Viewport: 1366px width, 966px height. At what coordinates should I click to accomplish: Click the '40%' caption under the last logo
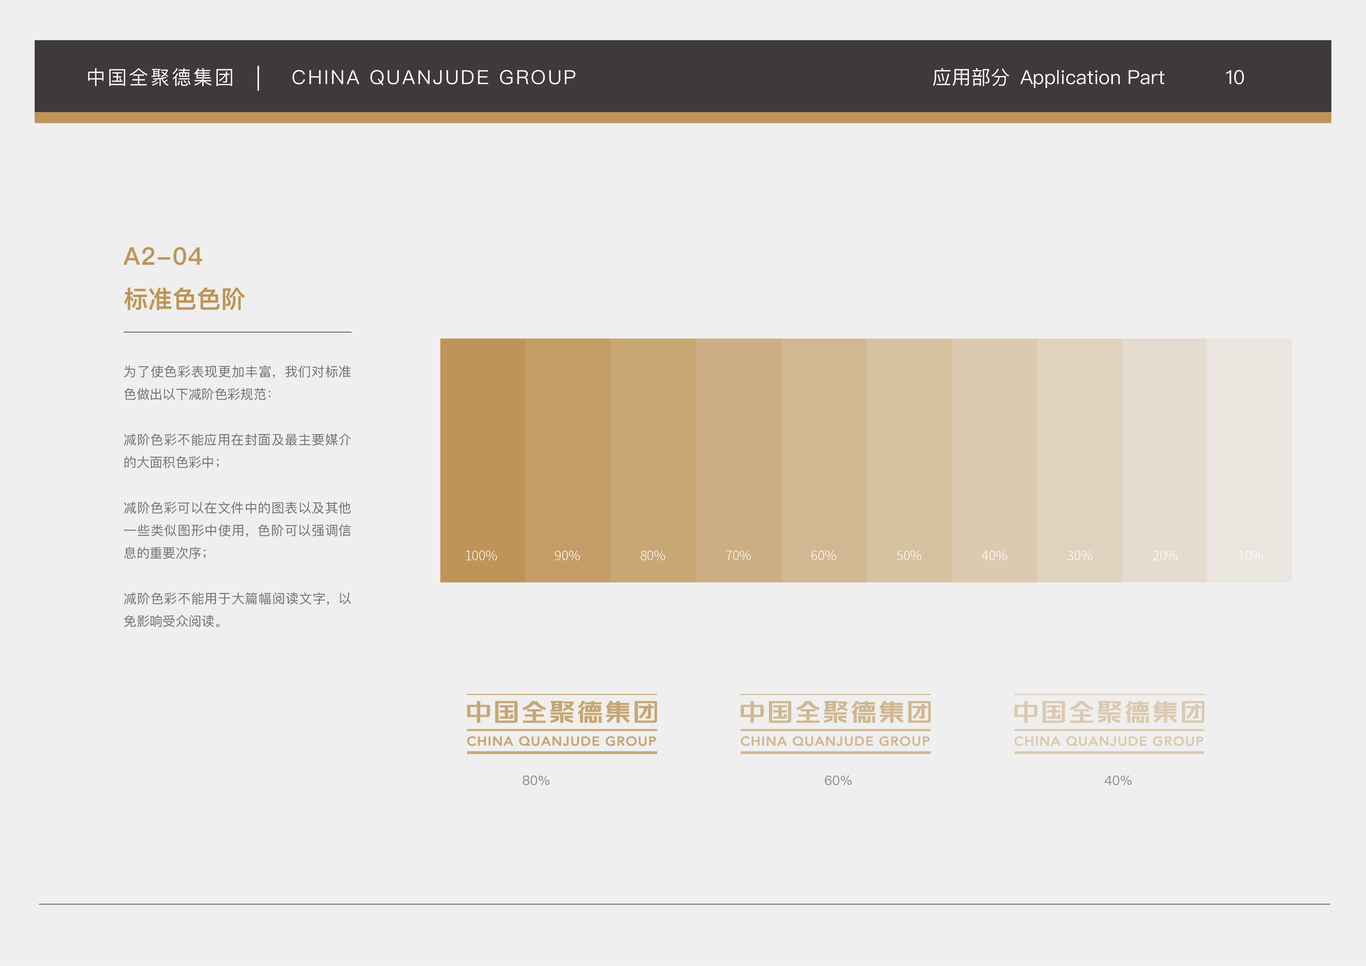point(1118,780)
